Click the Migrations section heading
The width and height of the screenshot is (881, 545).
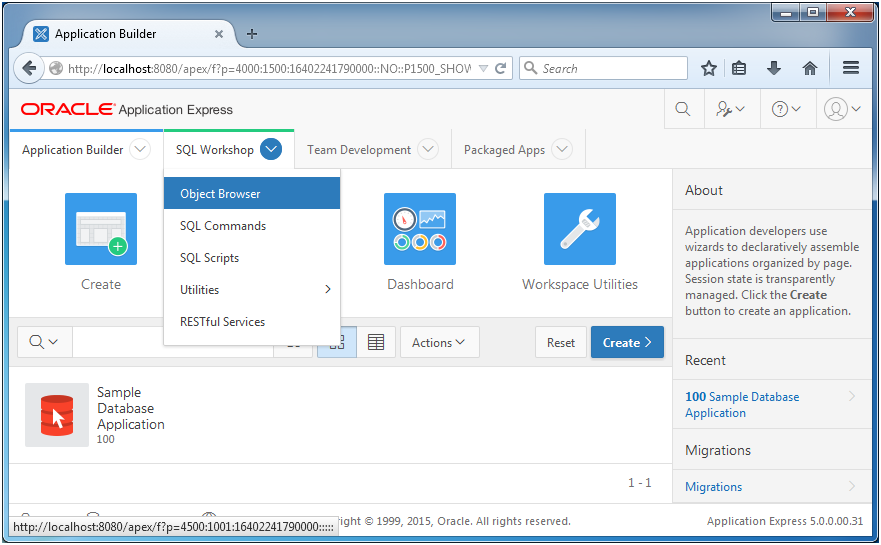point(717,450)
